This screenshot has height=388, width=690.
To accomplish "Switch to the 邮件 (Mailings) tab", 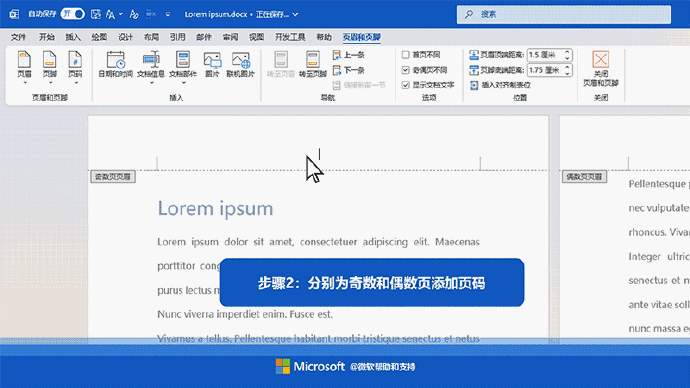I will pyautogui.click(x=203, y=37).
